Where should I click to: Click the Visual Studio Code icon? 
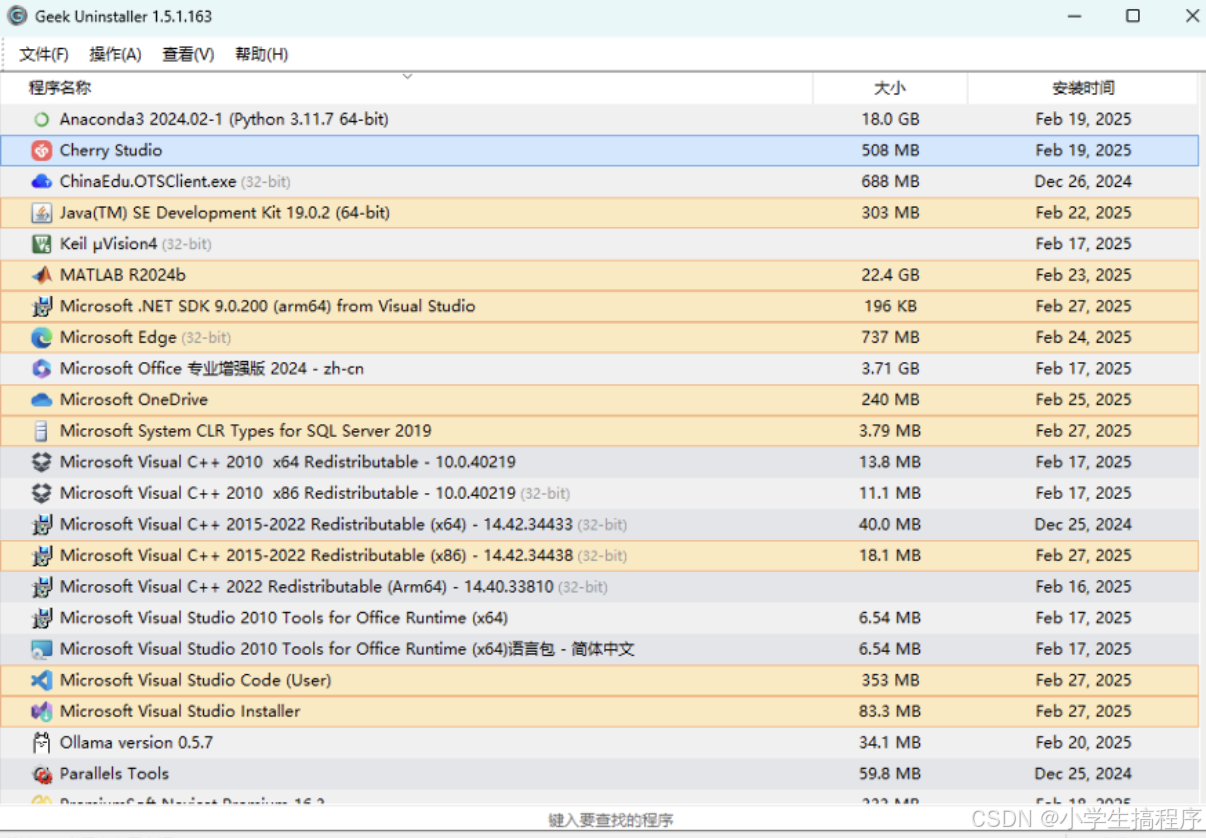click(41, 680)
